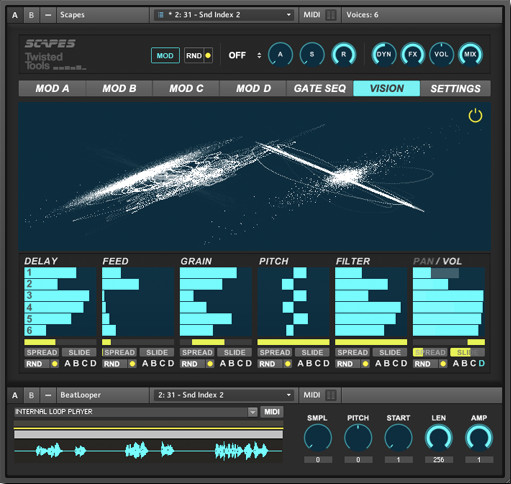Click the GRAIN SPREAD button
Screen dimensions: 511x484
[197, 352]
